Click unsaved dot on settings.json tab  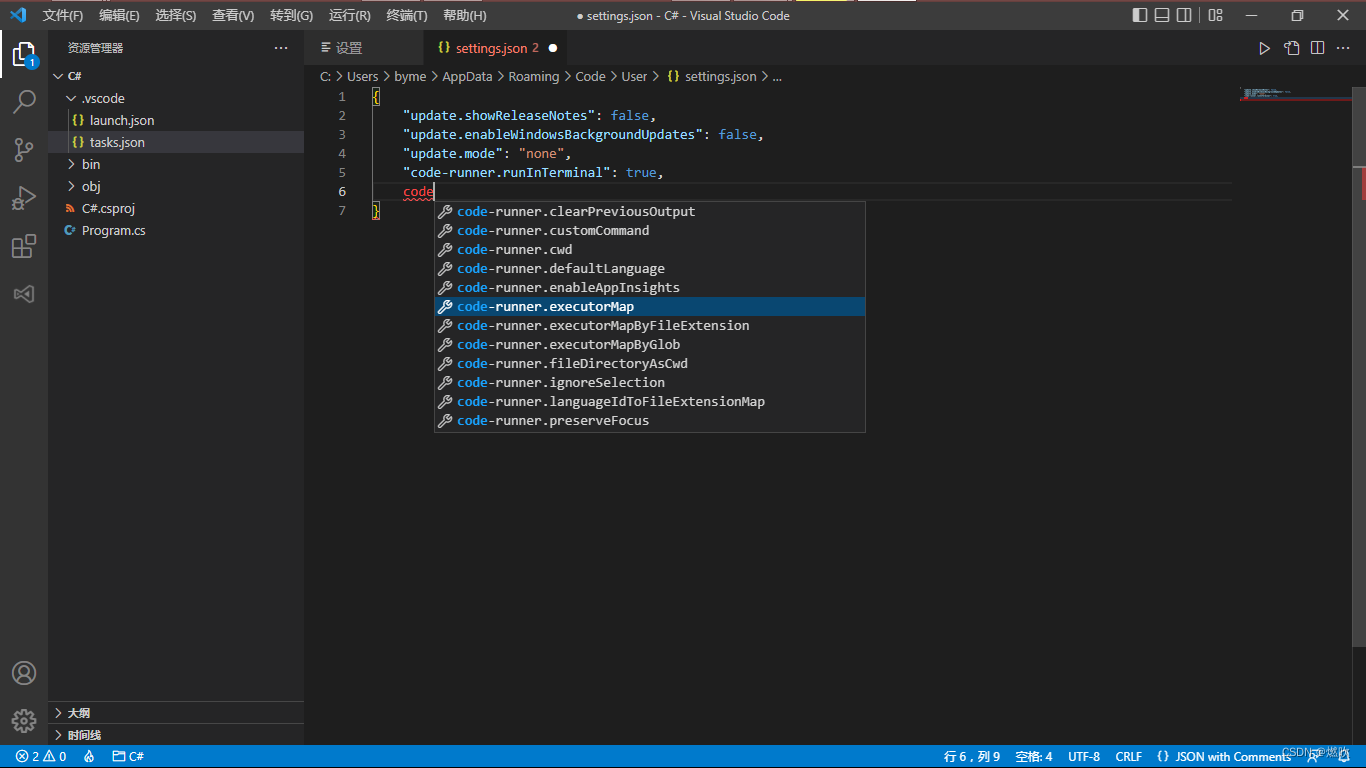tap(553, 48)
